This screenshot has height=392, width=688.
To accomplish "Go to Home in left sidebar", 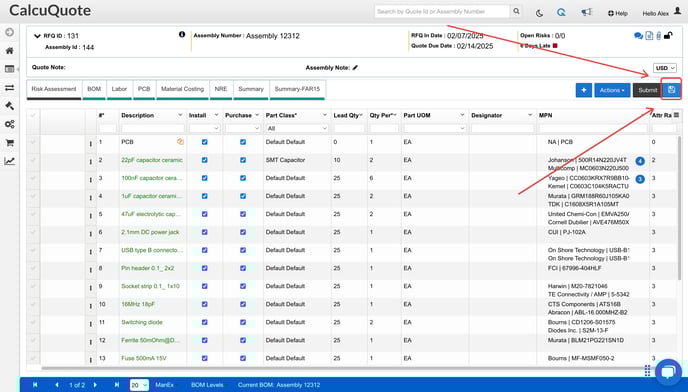I will 9,51.
